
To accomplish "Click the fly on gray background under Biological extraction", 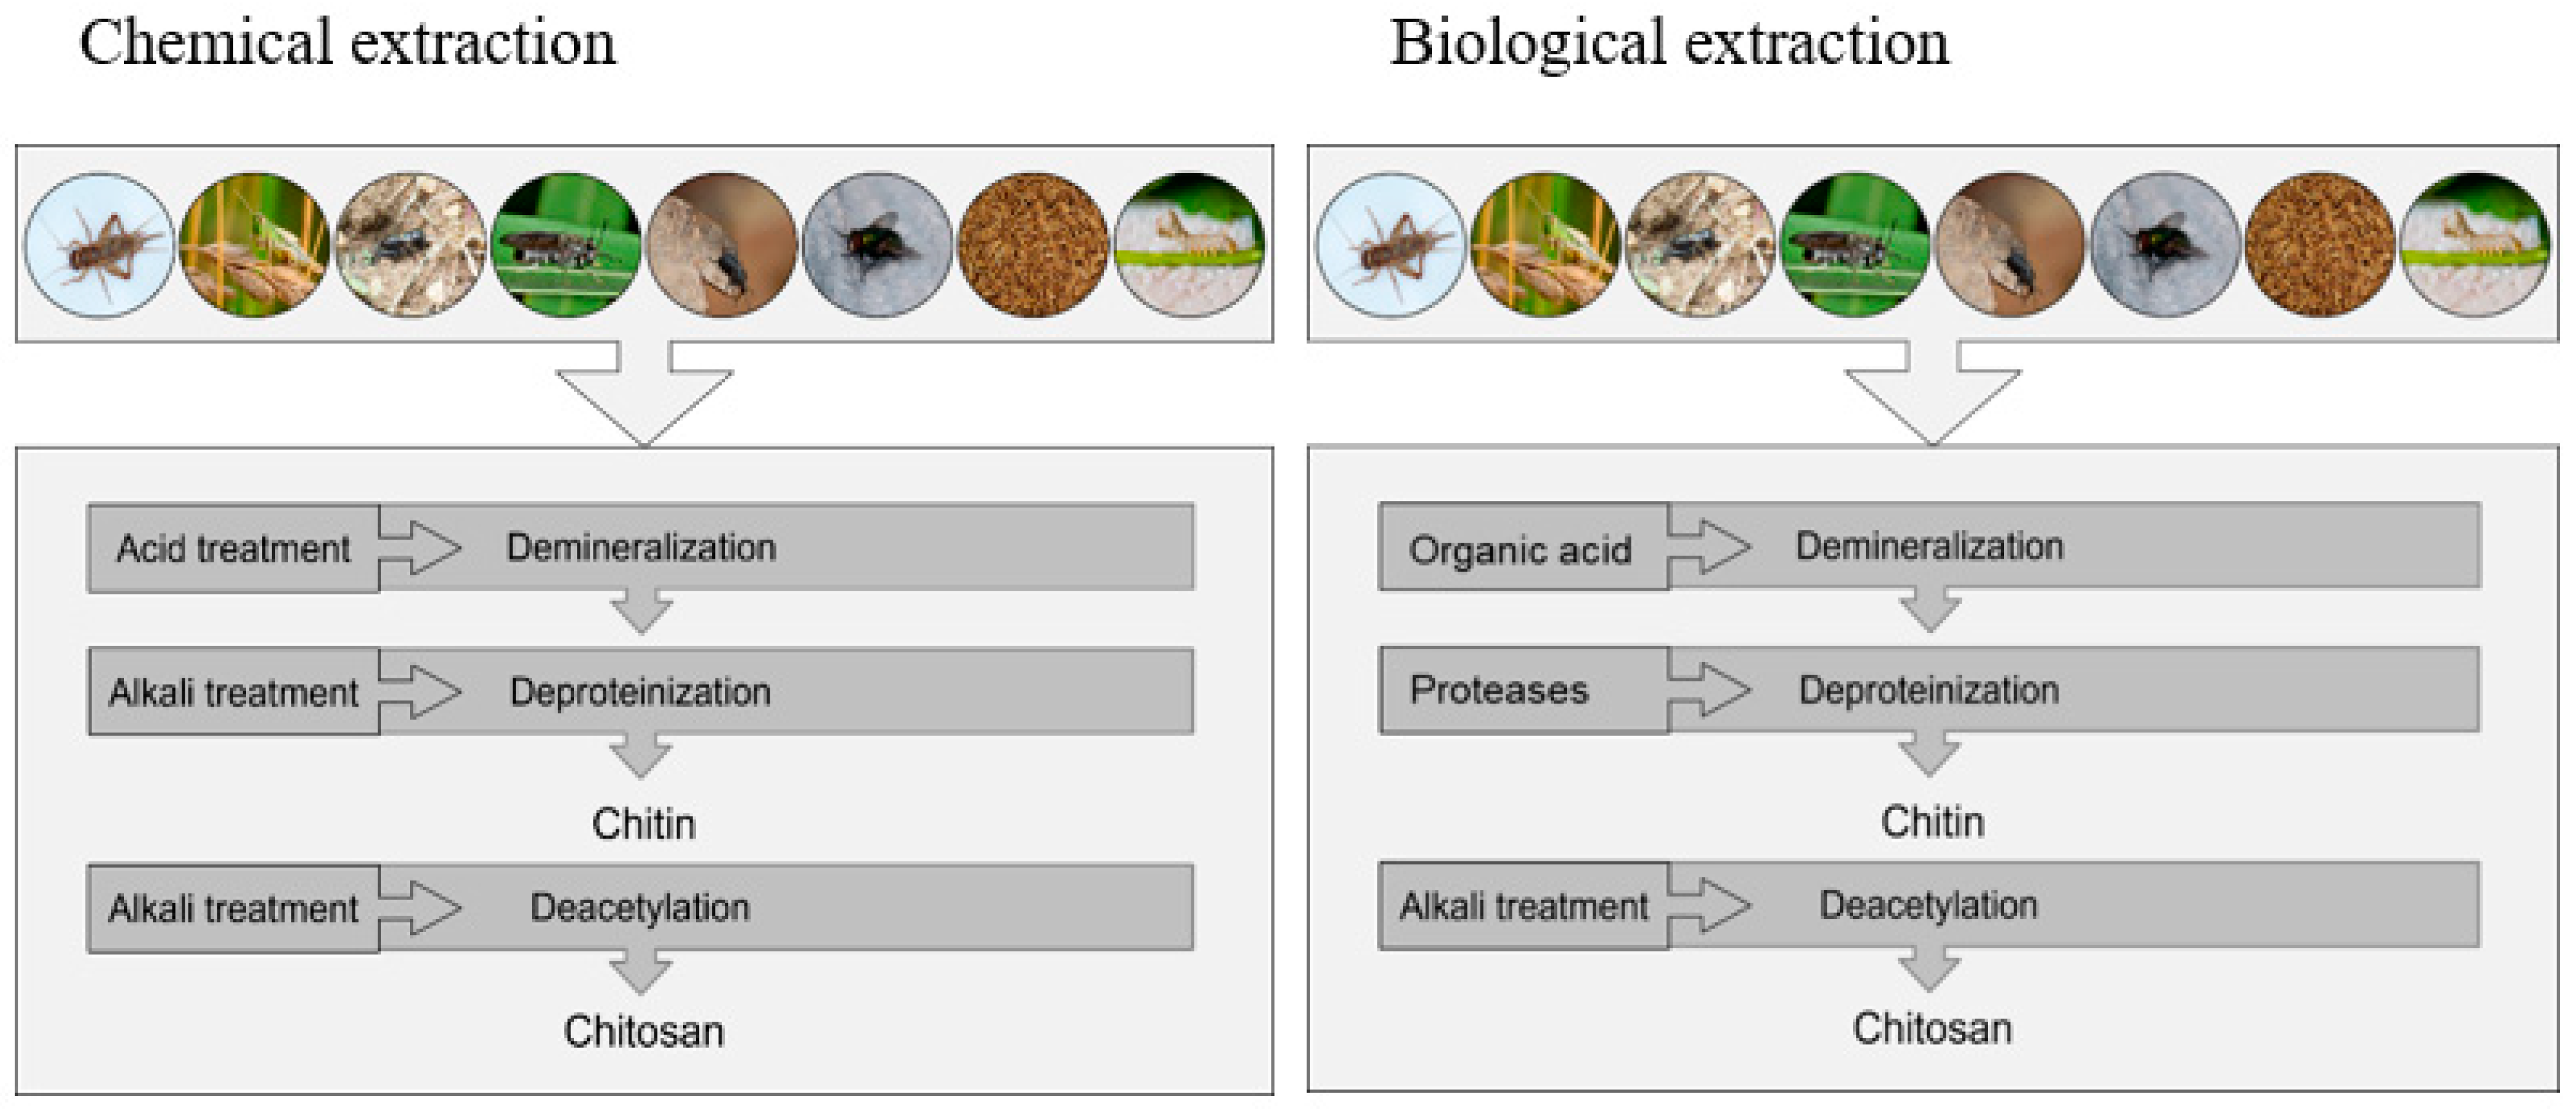I will tap(2165, 246).
